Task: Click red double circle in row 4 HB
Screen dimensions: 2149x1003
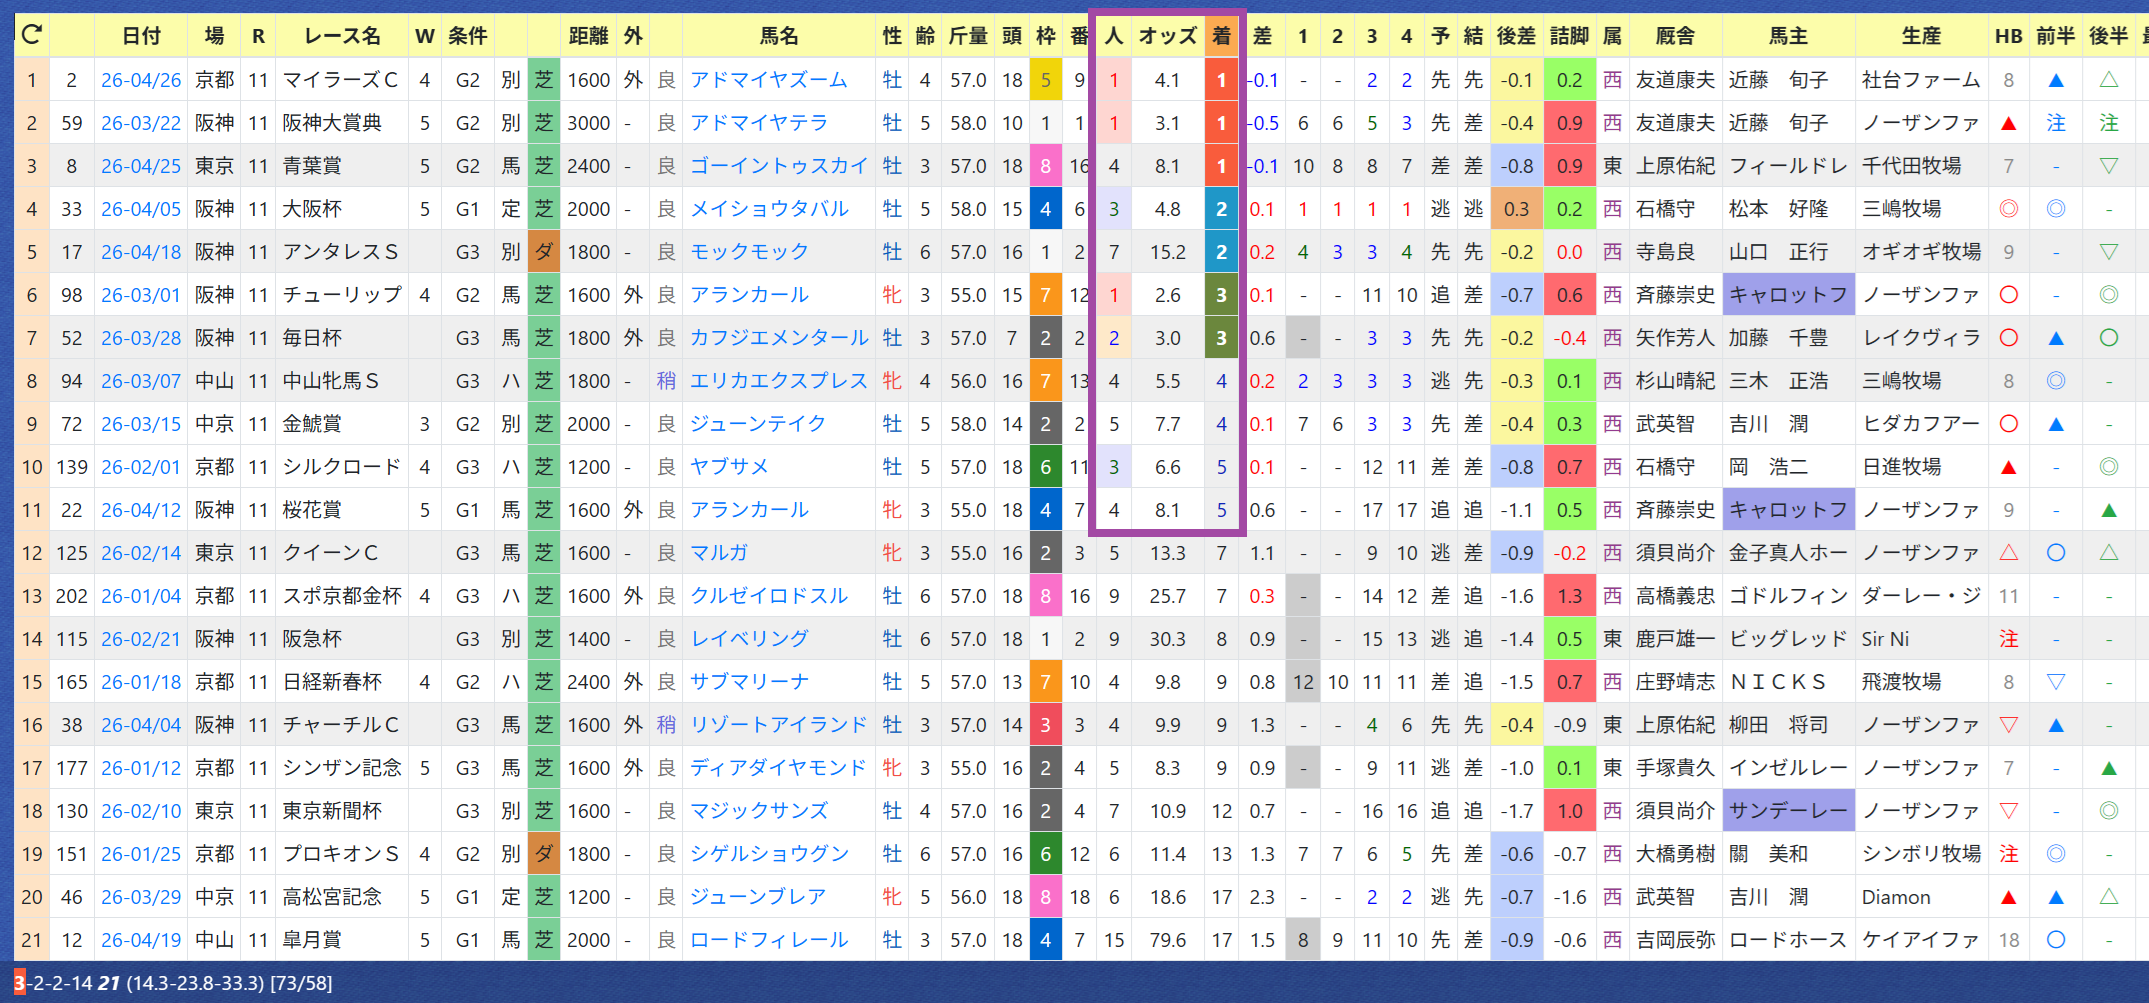Action: click(x=2008, y=209)
